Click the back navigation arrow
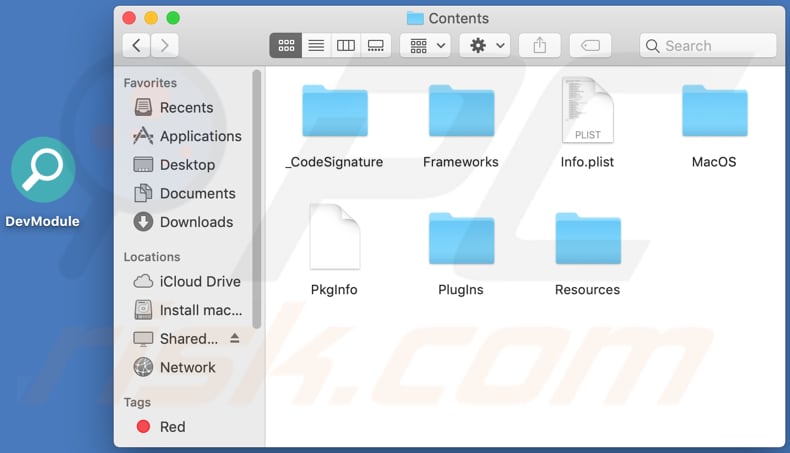790x453 pixels. click(137, 46)
